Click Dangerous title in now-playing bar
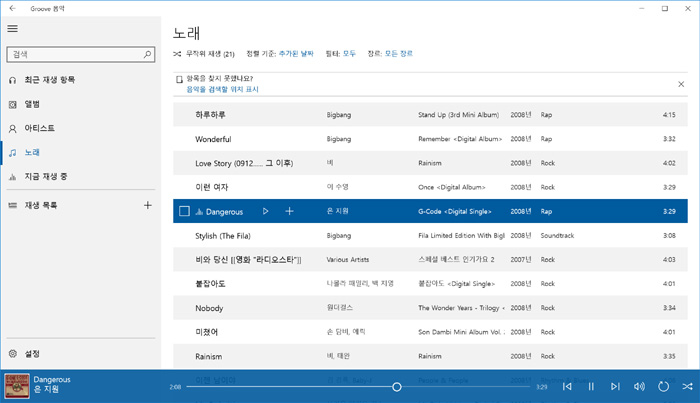The width and height of the screenshot is (700, 403). point(52,379)
